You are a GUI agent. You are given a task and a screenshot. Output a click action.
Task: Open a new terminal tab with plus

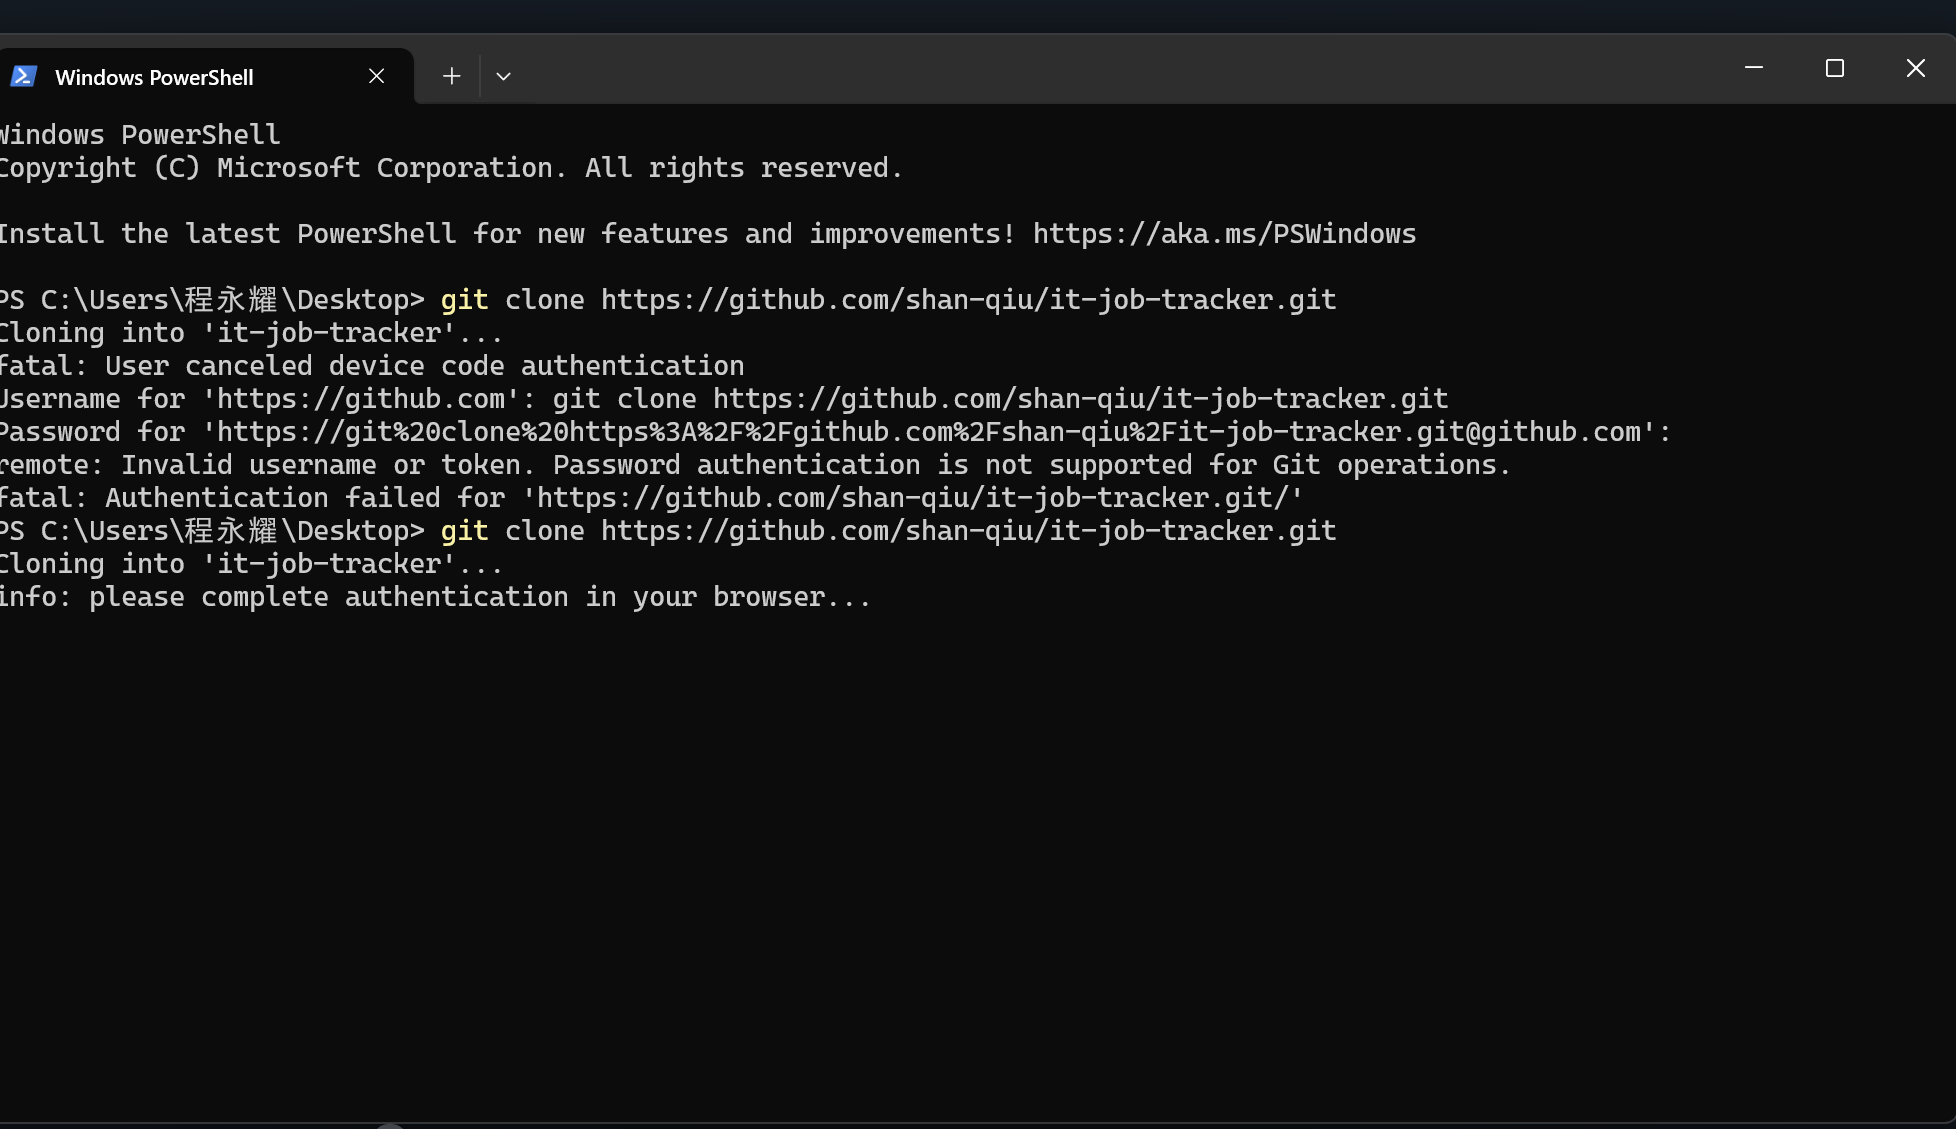tap(451, 76)
